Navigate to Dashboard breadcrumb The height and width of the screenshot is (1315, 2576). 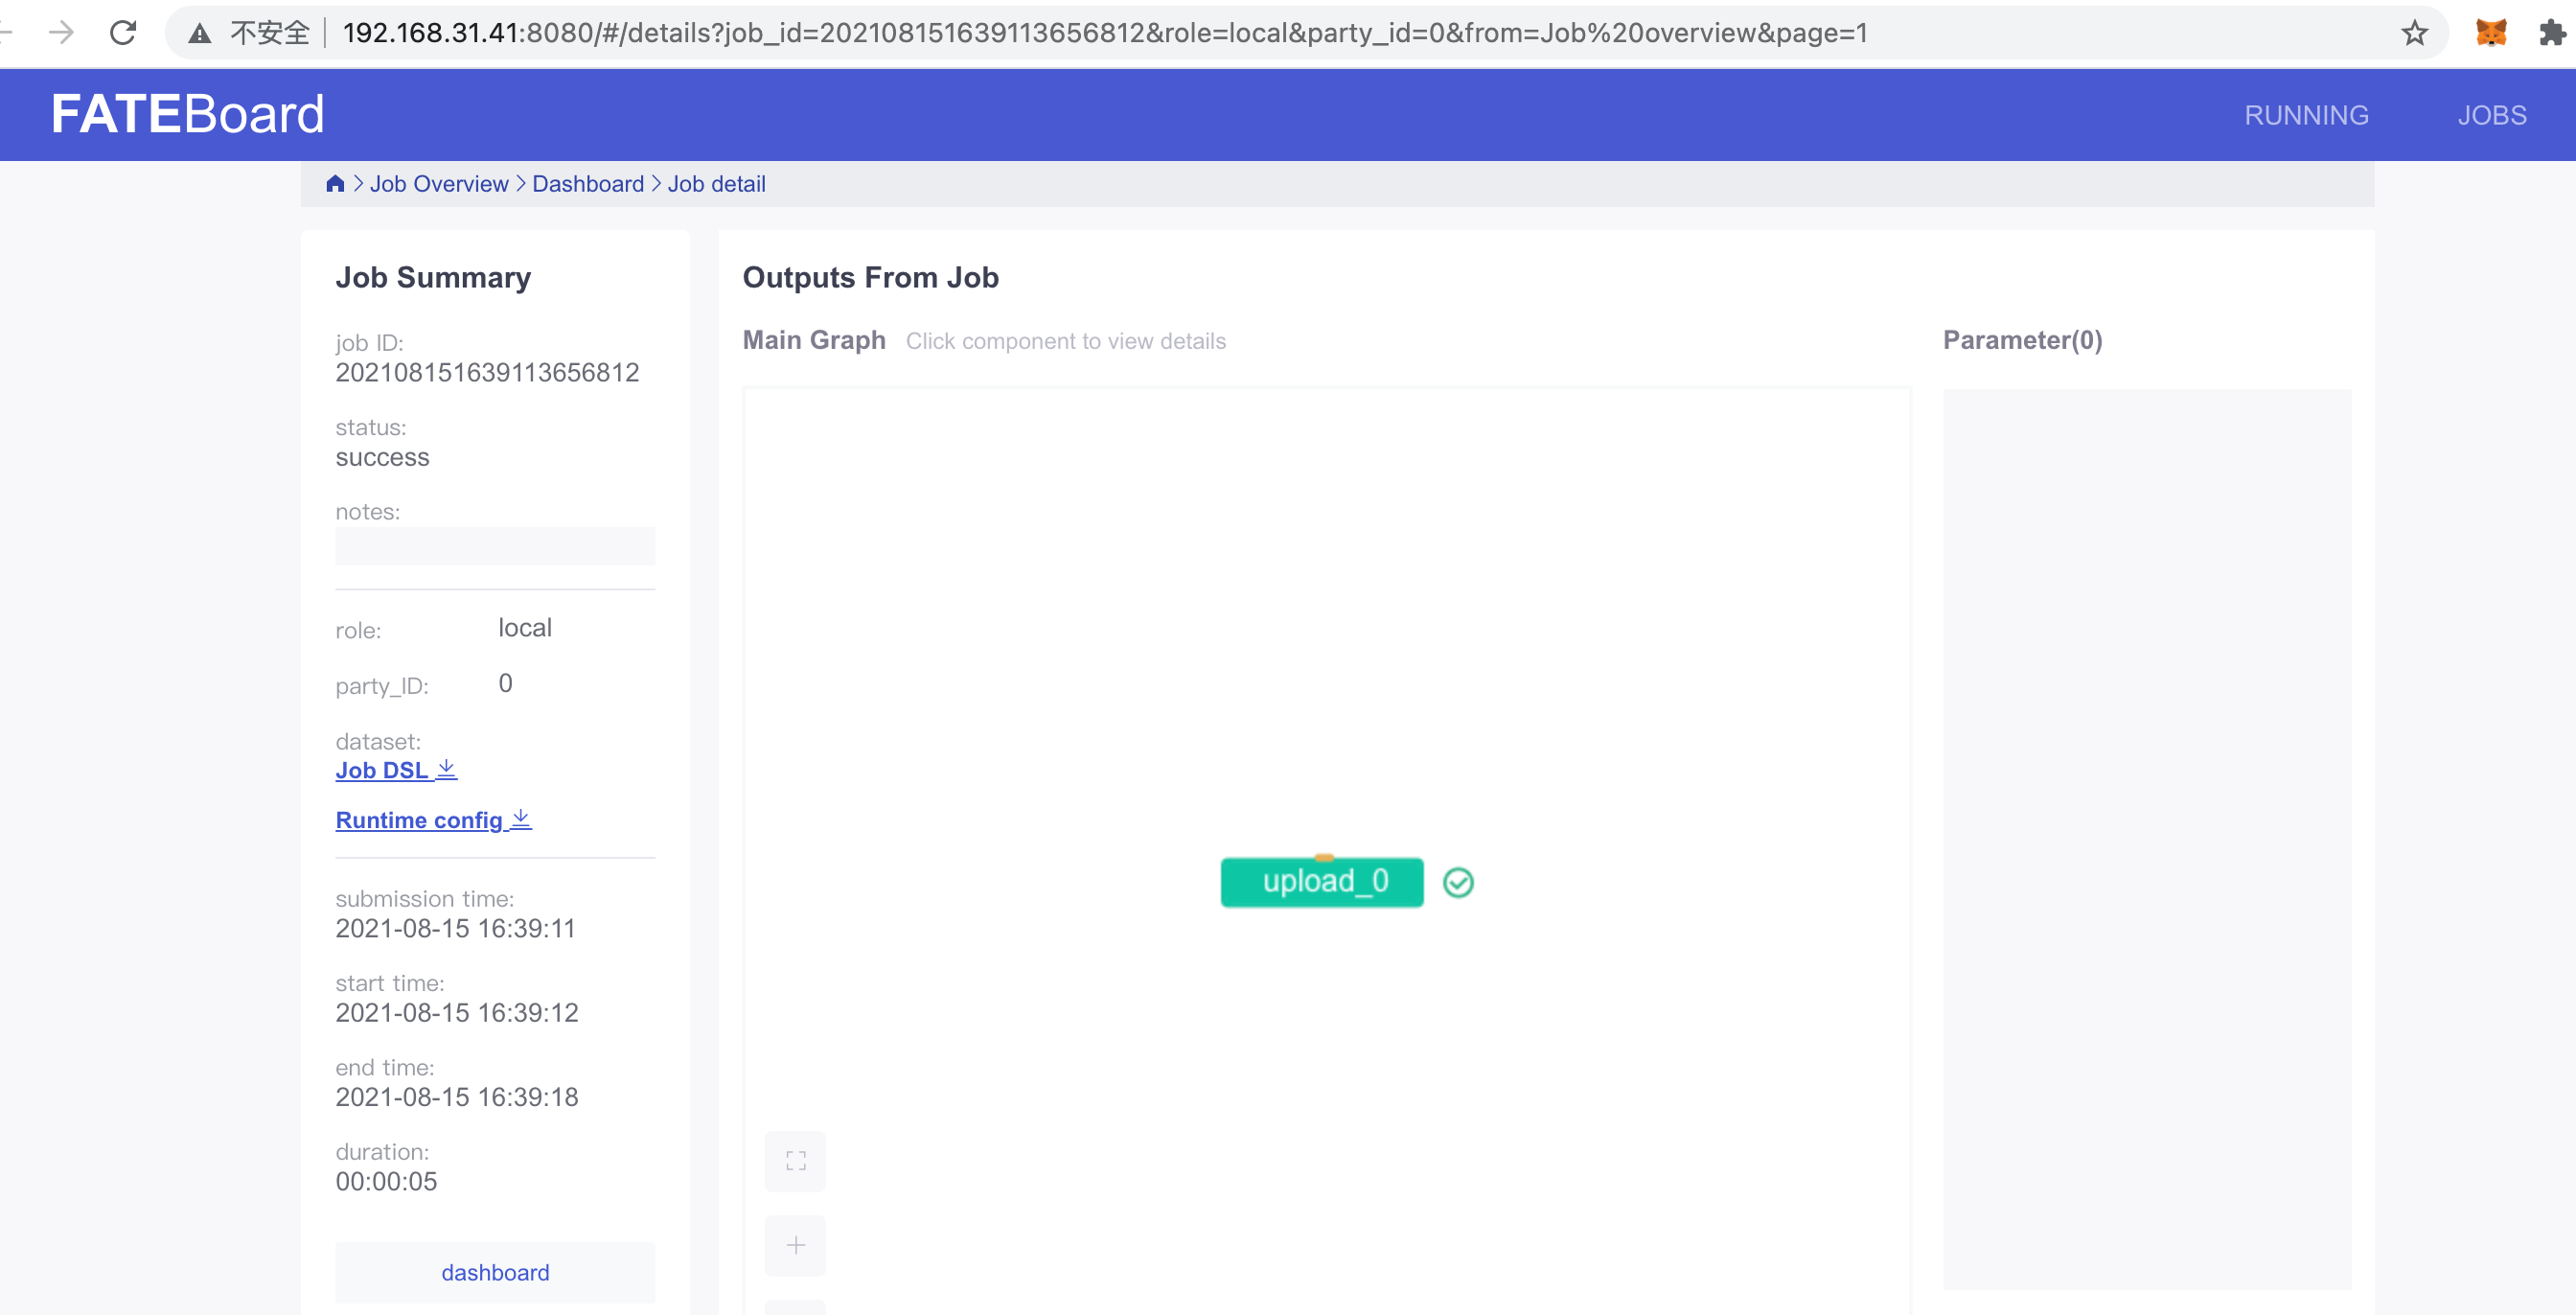[588, 184]
